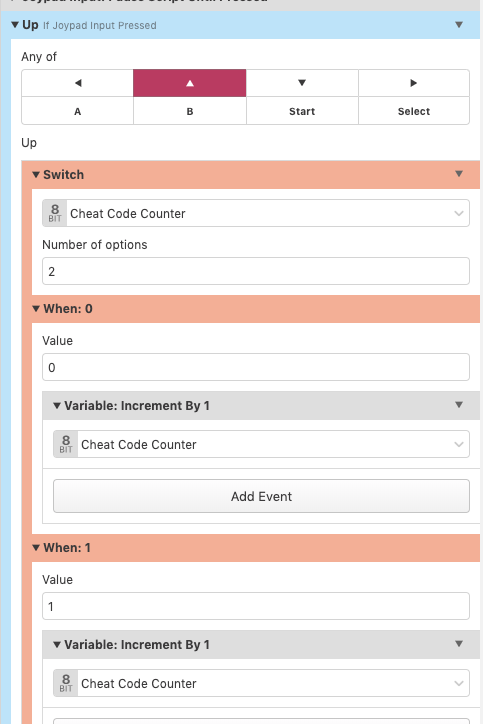Deselect the up arrow joypad button
This screenshot has width=483, height=724.
click(x=190, y=83)
